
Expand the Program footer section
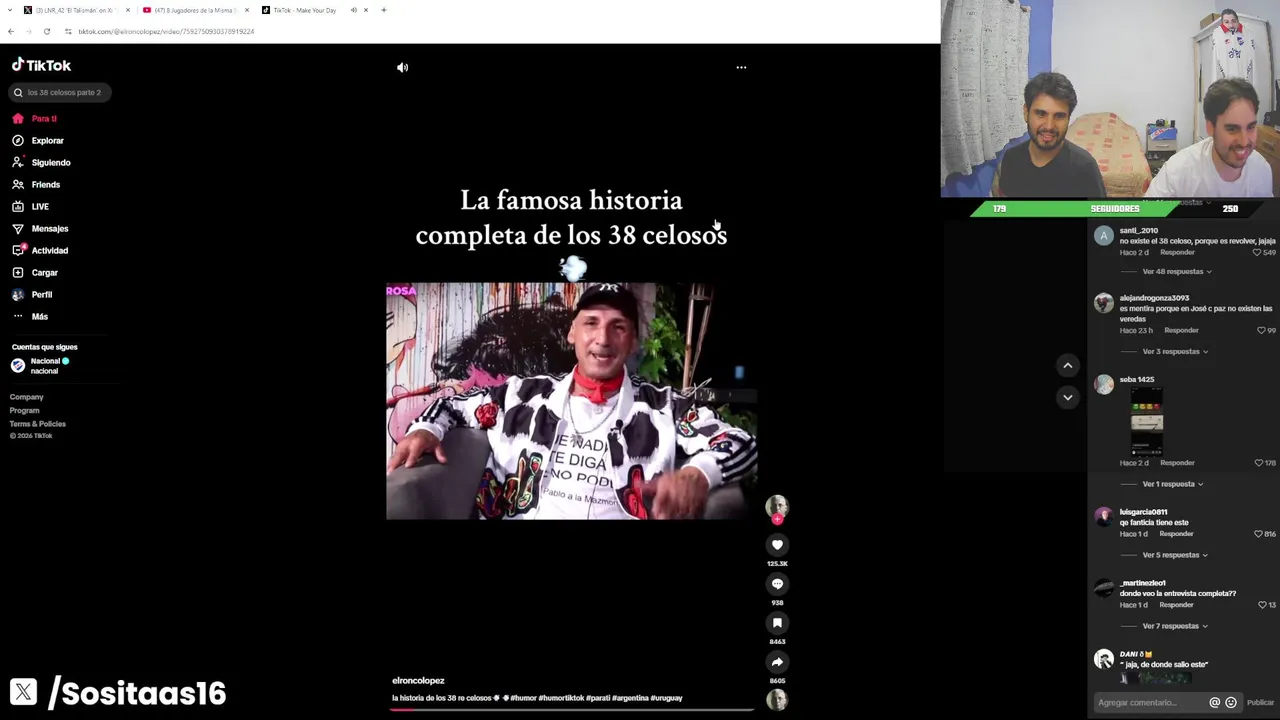(25, 411)
